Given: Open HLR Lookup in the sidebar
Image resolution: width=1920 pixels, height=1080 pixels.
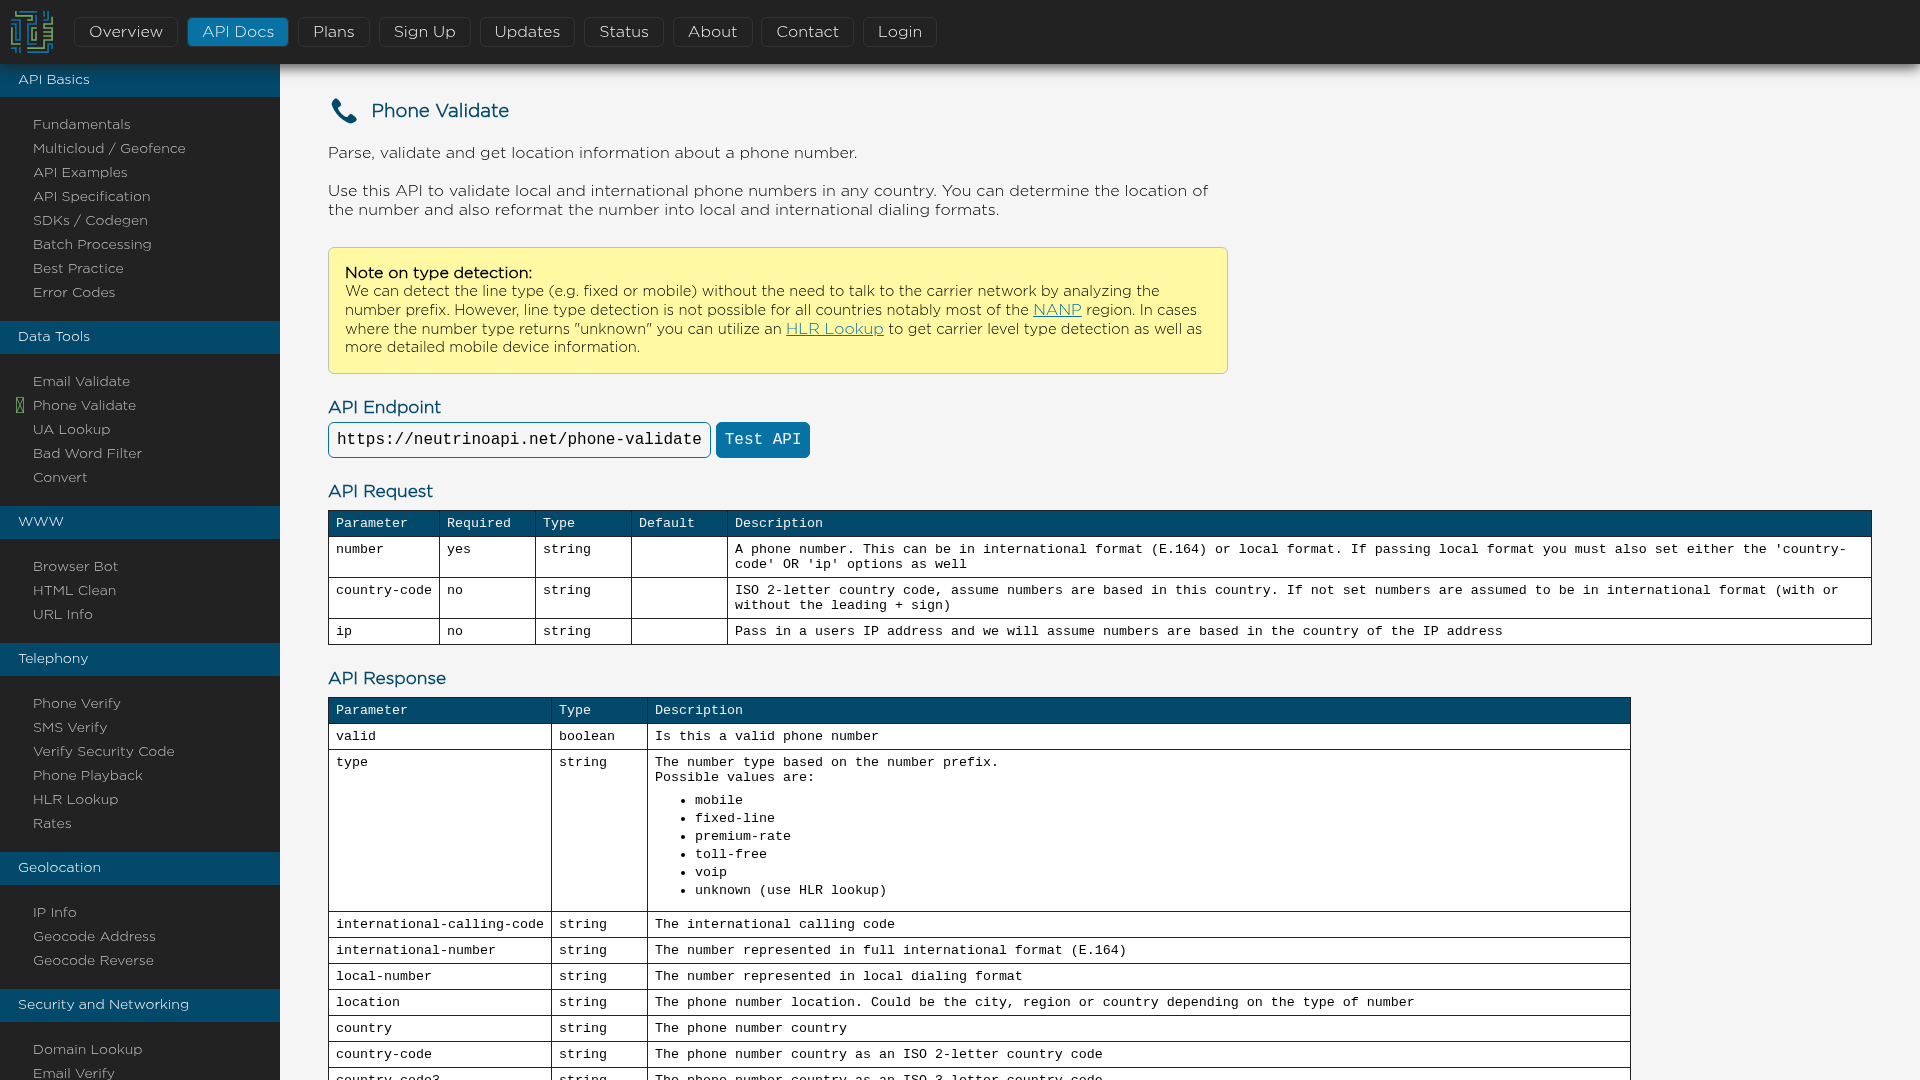Looking at the screenshot, I should [x=75, y=800].
